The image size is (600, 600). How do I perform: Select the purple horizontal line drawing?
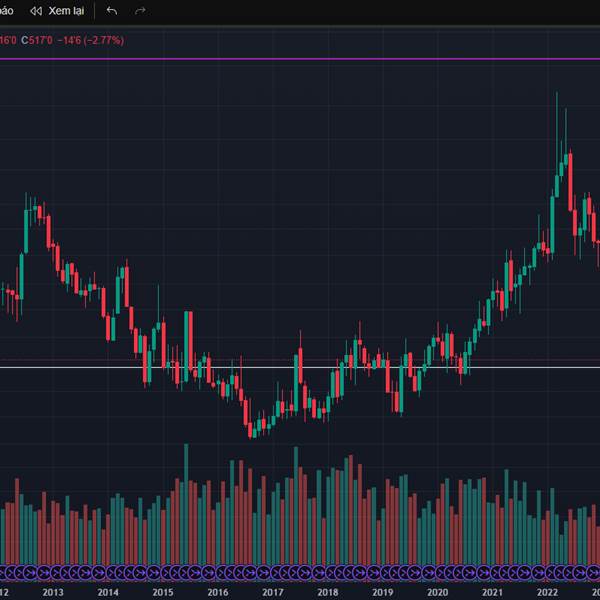[300, 59]
